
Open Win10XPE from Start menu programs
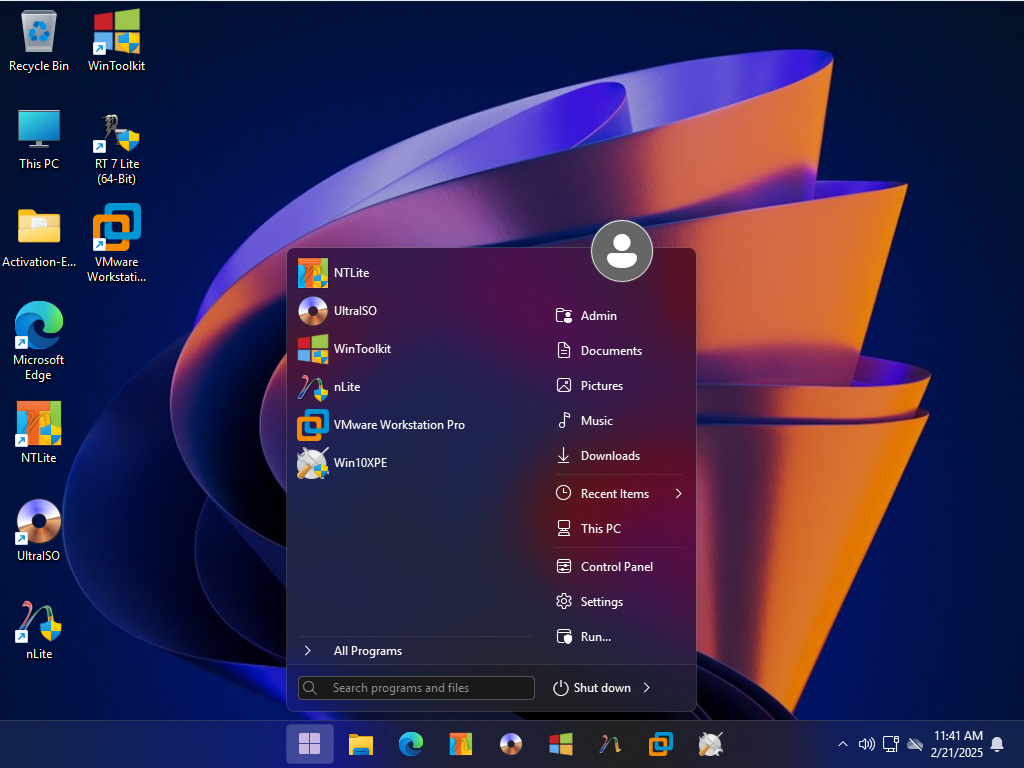pos(415,462)
